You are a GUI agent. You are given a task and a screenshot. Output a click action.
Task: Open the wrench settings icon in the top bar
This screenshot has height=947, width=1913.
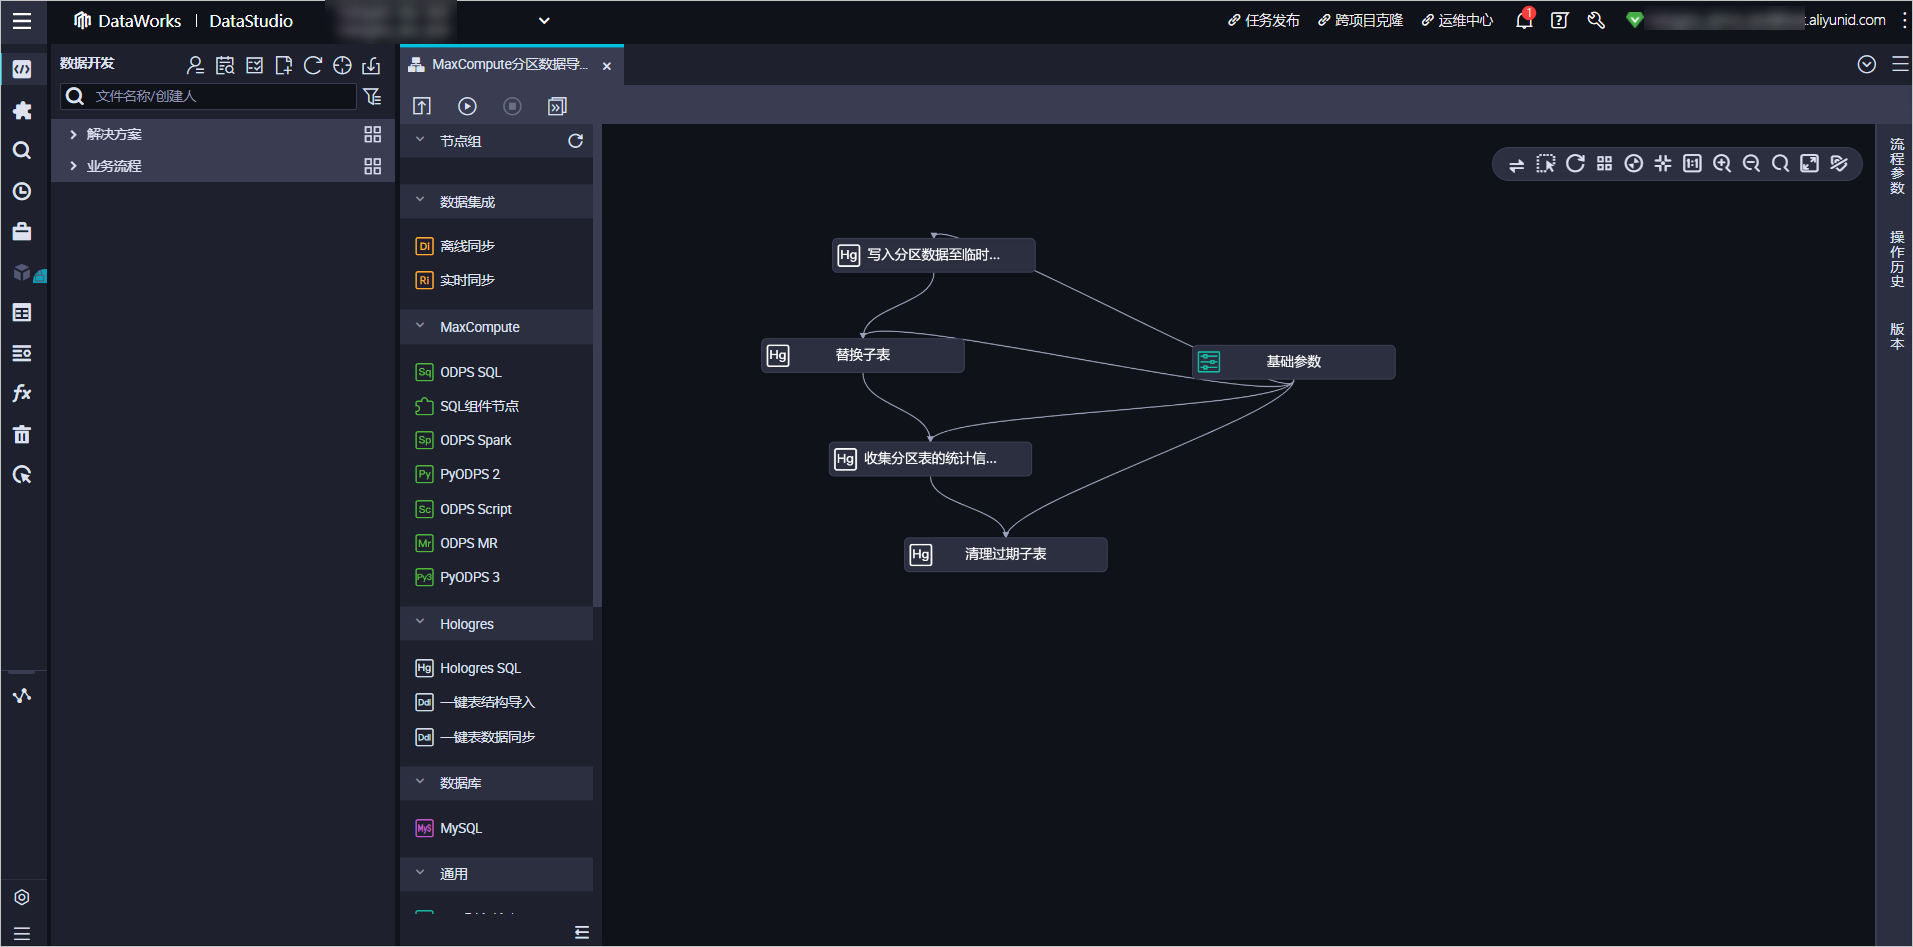click(1596, 21)
